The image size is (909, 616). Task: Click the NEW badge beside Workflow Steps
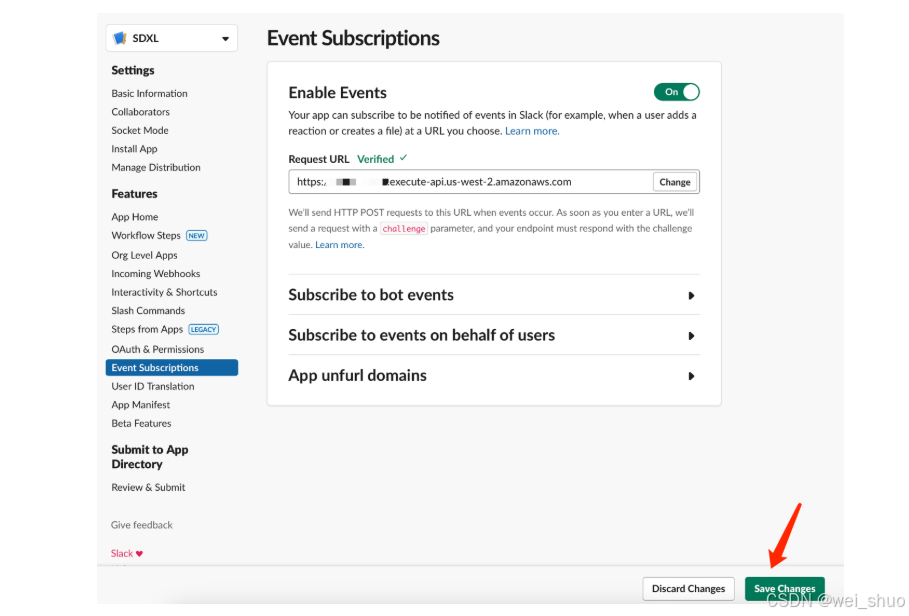click(x=197, y=236)
